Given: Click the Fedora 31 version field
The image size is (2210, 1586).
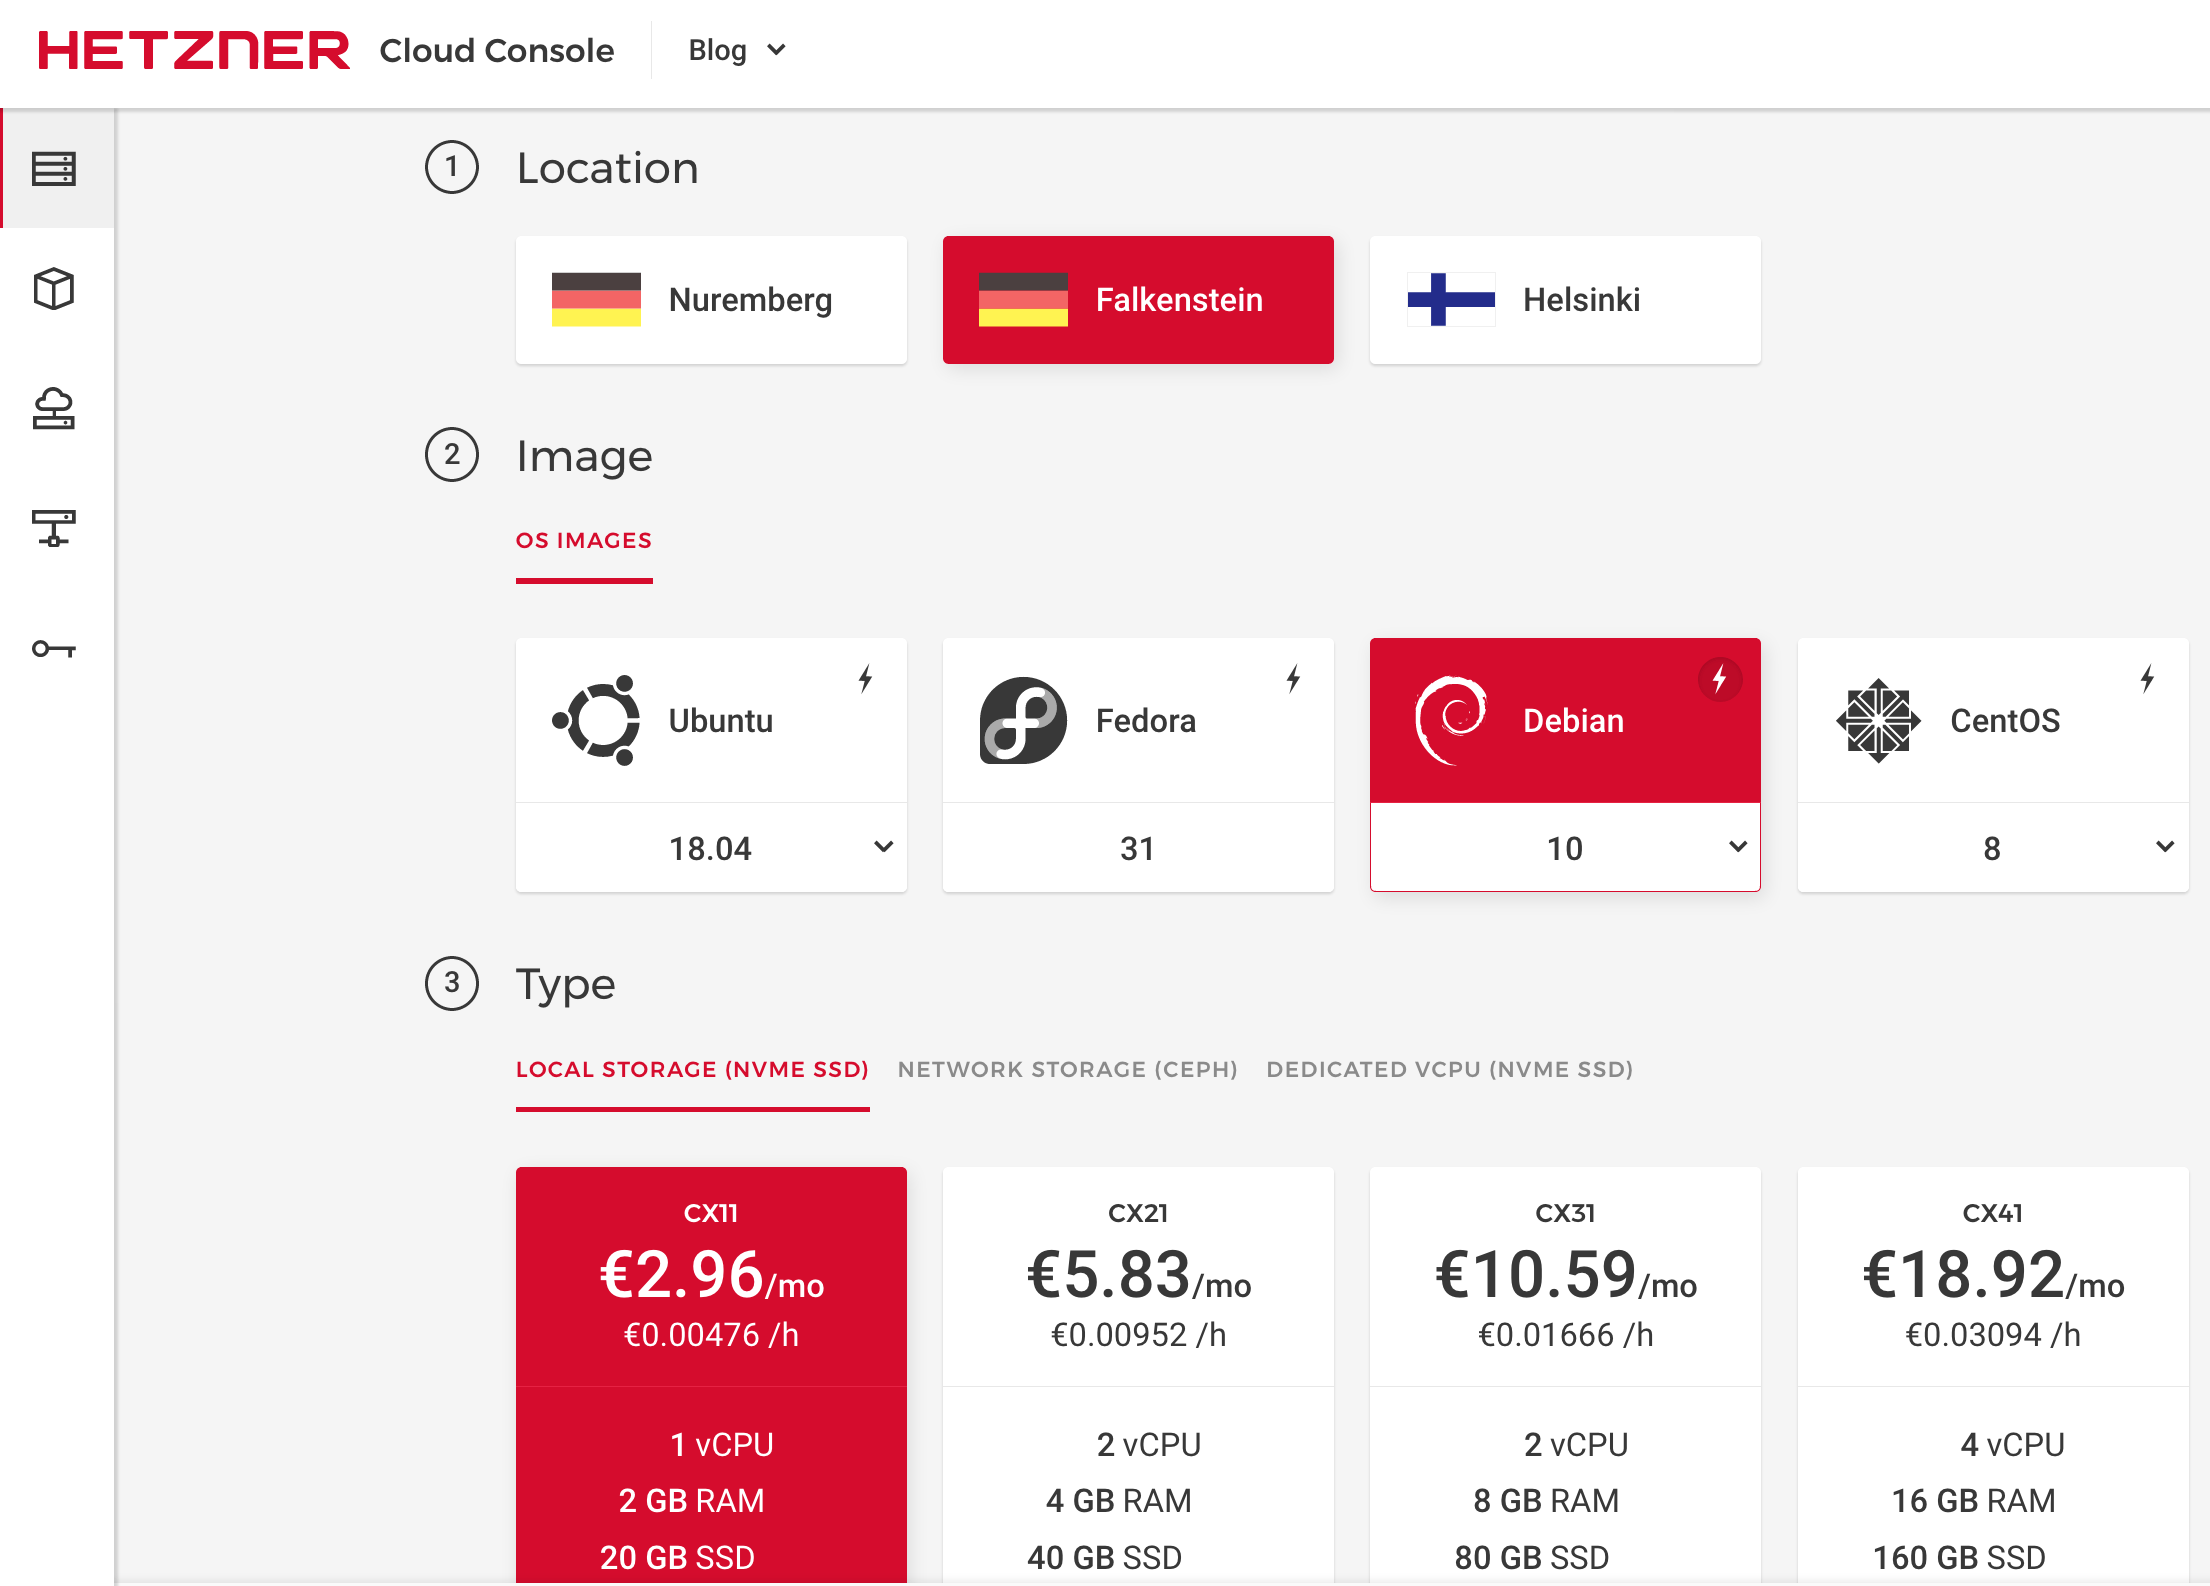Looking at the screenshot, I should coord(1138,848).
